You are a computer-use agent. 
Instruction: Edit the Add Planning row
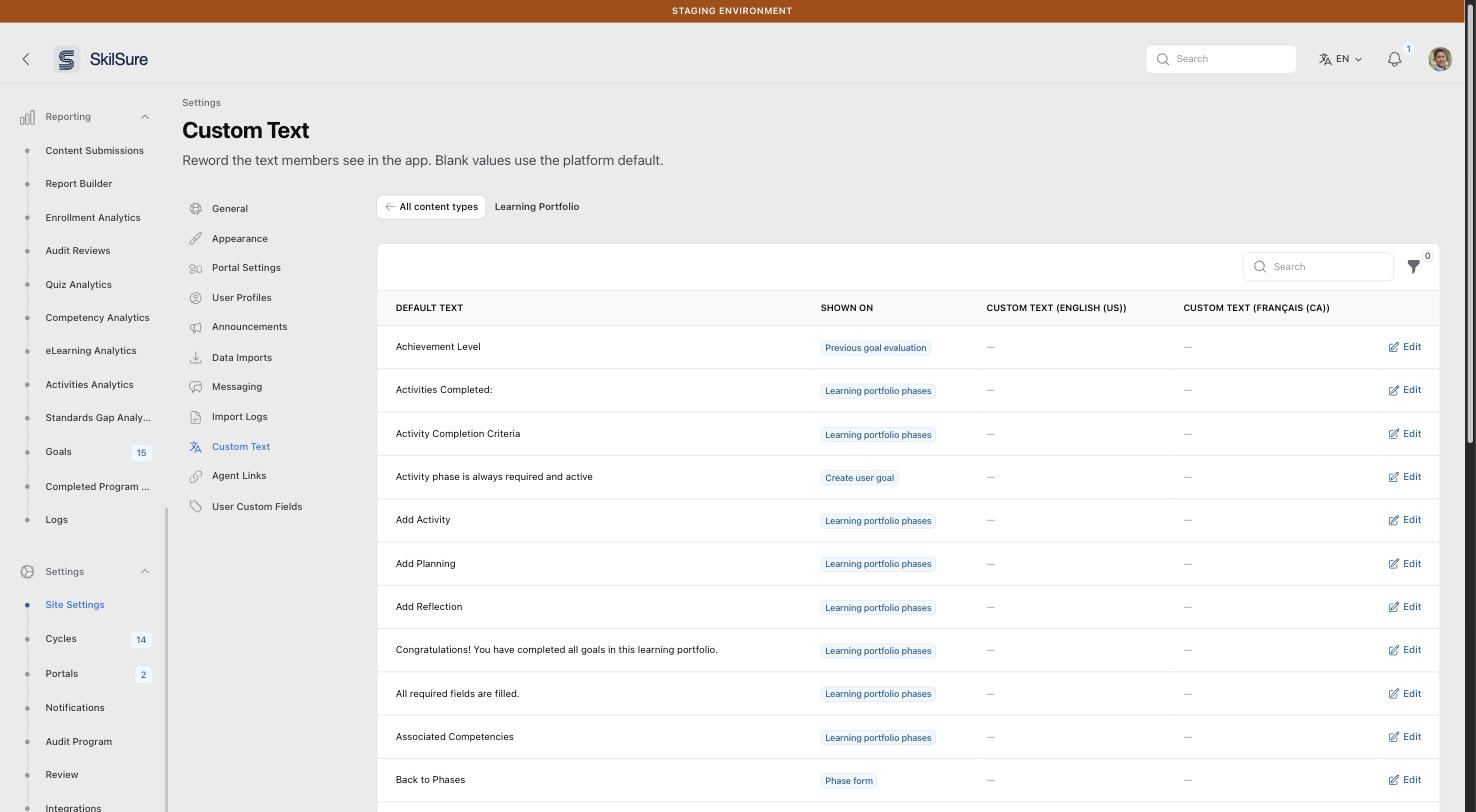pyautogui.click(x=1405, y=564)
